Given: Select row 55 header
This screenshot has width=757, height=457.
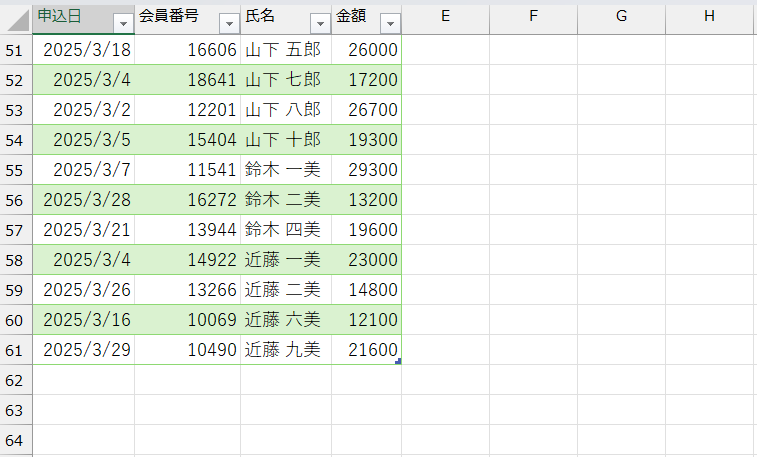Looking at the screenshot, I should [x=16, y=169].
